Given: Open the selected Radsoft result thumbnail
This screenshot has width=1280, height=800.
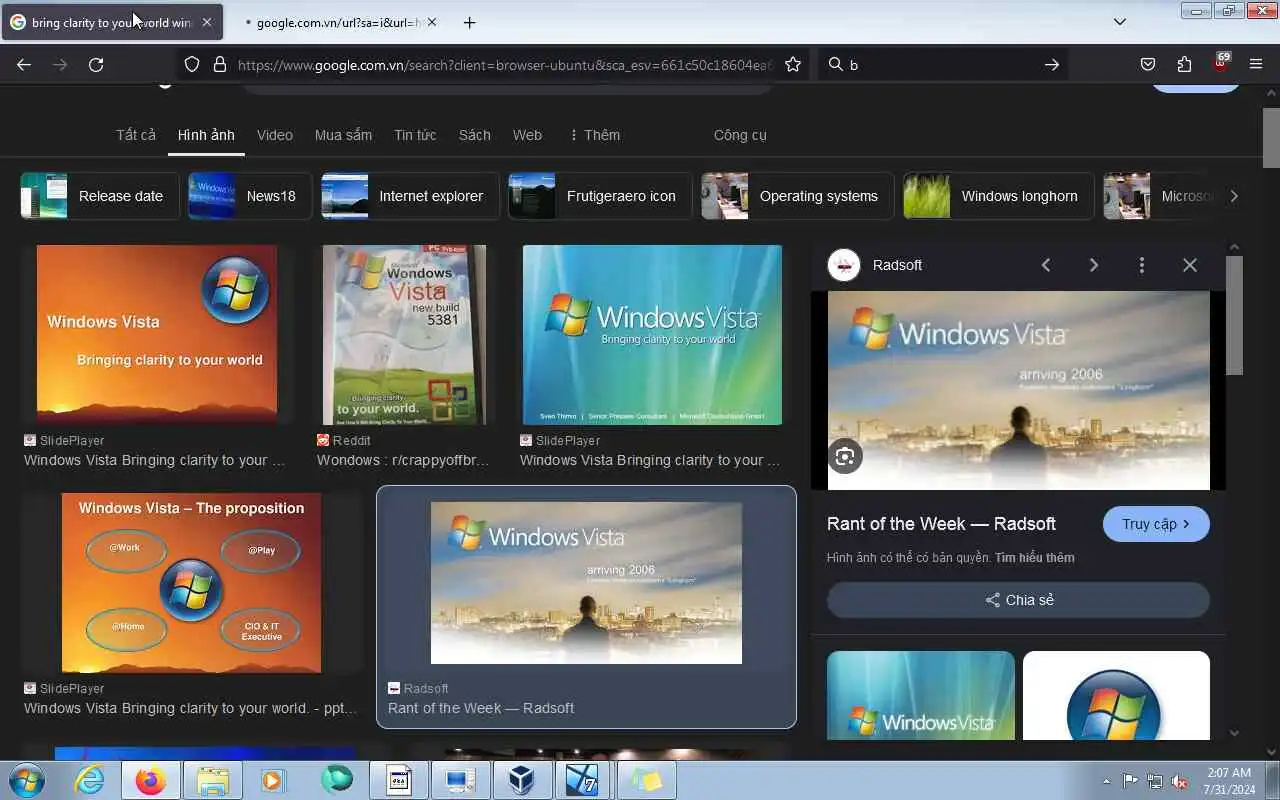Looking at the screenshot, I should point(586,583).
